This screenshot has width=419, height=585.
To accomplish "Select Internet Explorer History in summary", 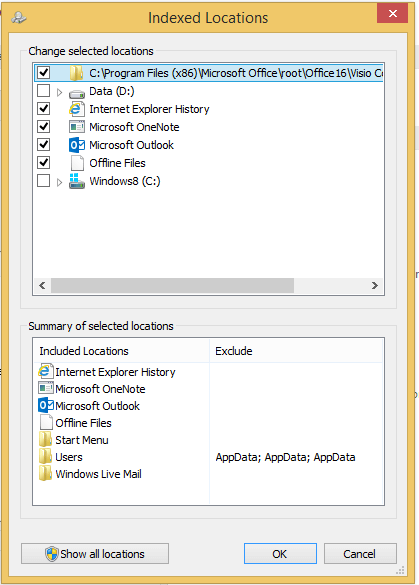I will coord(115,372).
